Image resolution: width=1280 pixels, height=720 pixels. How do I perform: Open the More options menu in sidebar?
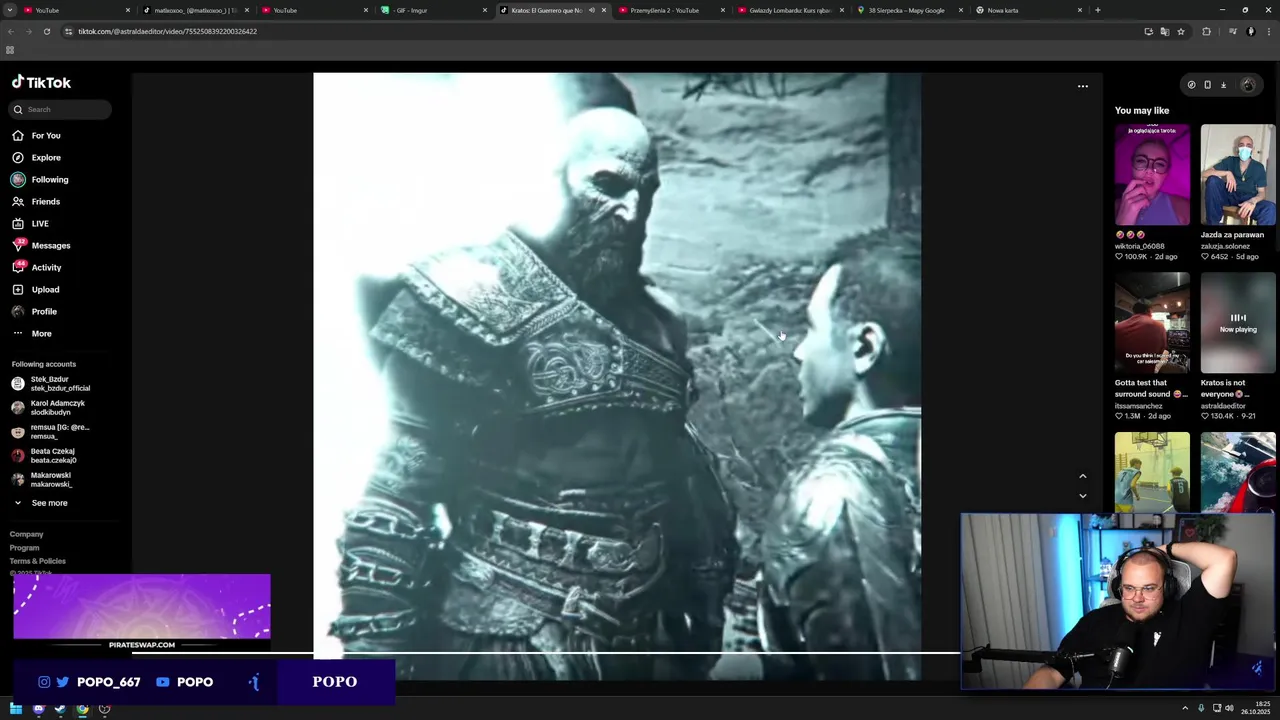pos(32,333)
